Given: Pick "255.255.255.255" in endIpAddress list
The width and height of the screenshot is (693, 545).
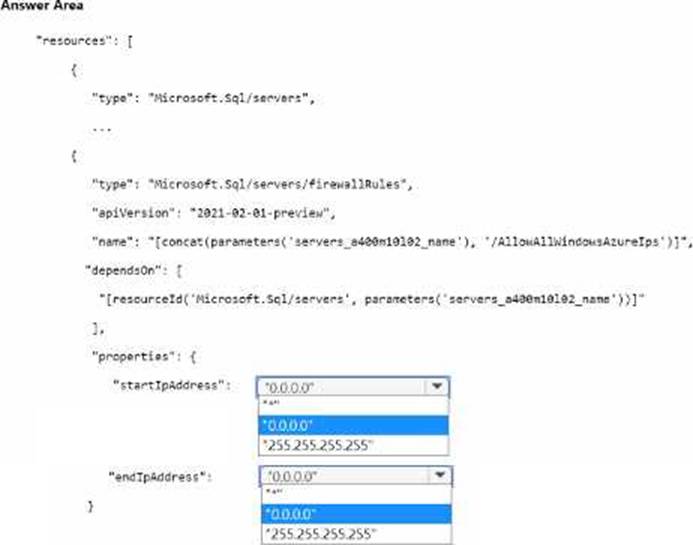Looking at the screenshot, I should point(356,534).
